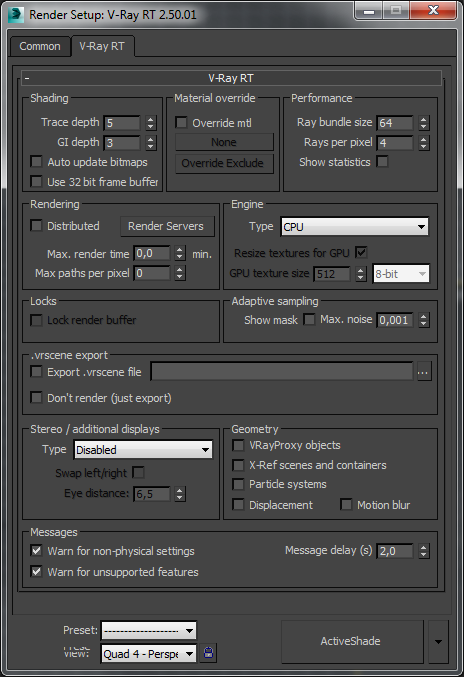Enable Override mtl checkbox
Screen dimensions: 464x677
[181, 123]
